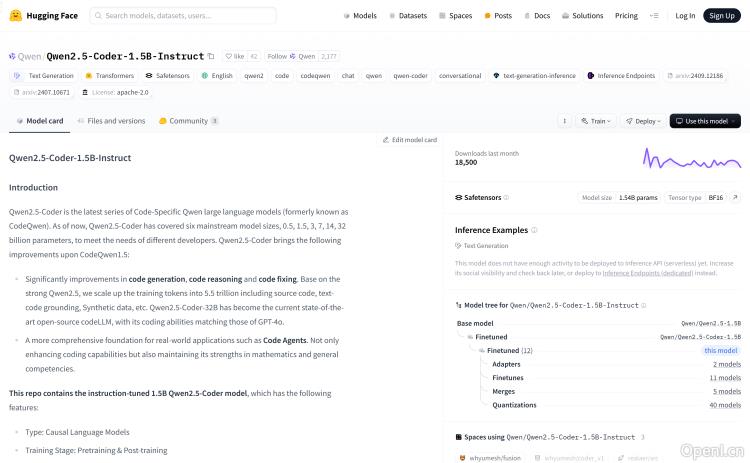Screen dimensions: 750x463
Task: Open the Community tab
Action: click(x=188, y=121)
